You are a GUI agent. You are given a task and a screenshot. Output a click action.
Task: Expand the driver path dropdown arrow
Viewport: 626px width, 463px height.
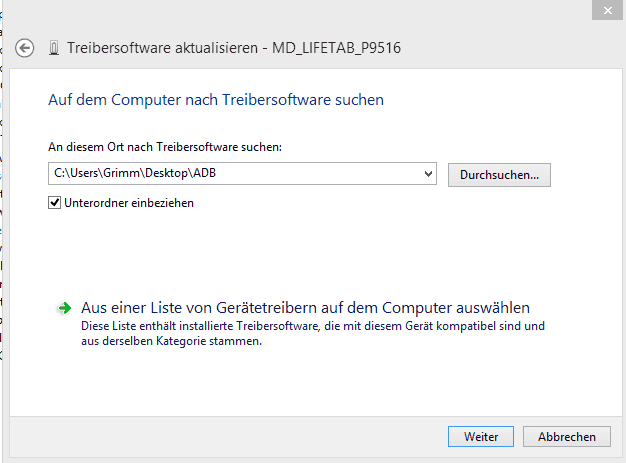coord(428,174)
